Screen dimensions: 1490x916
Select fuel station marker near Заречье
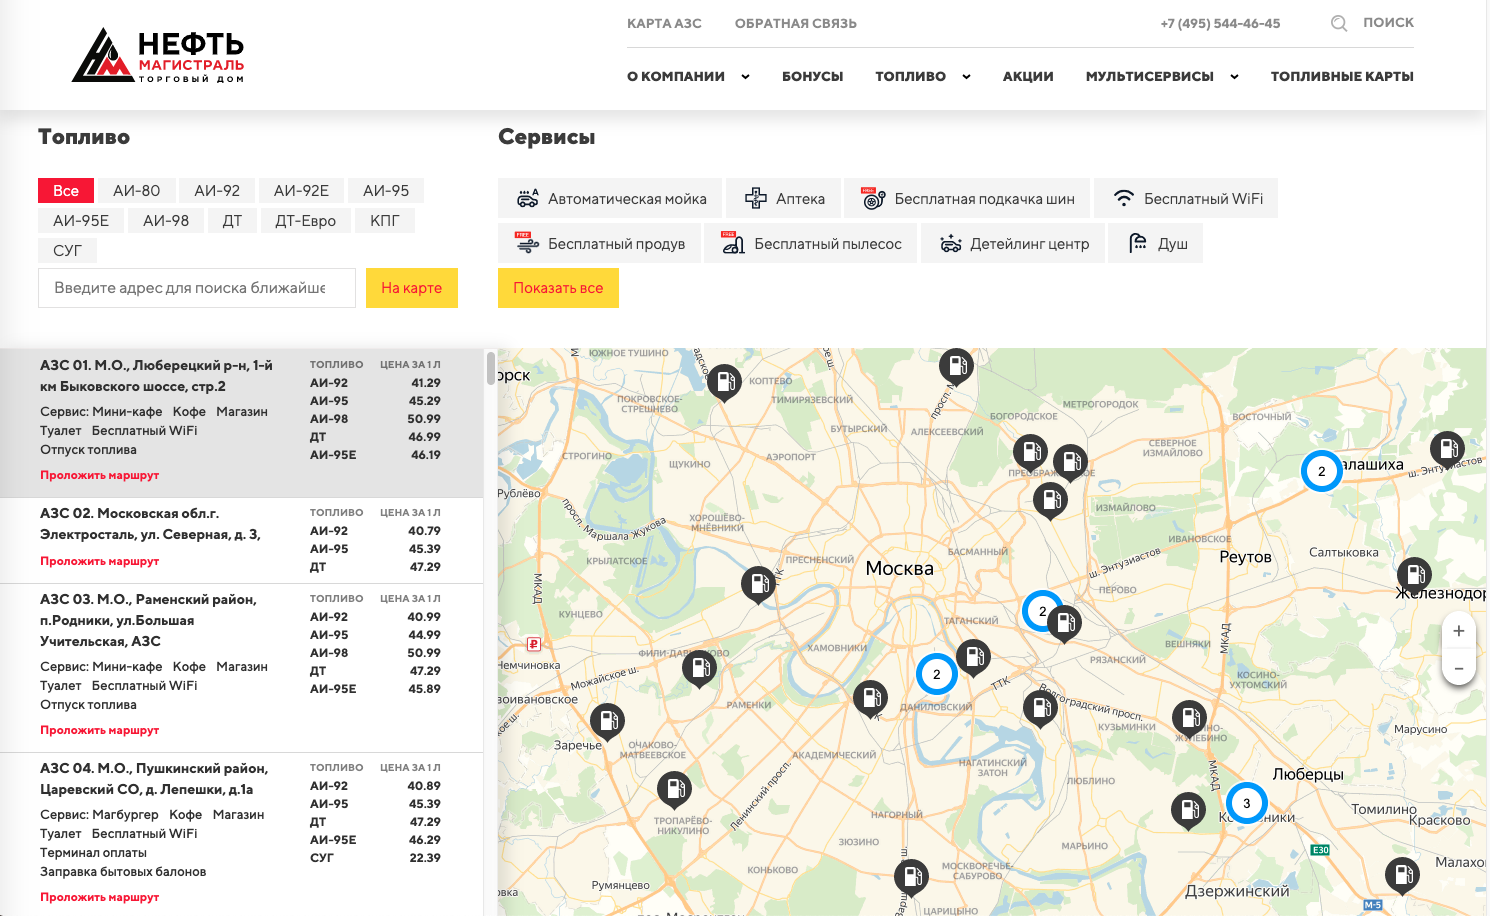(607, 722)
